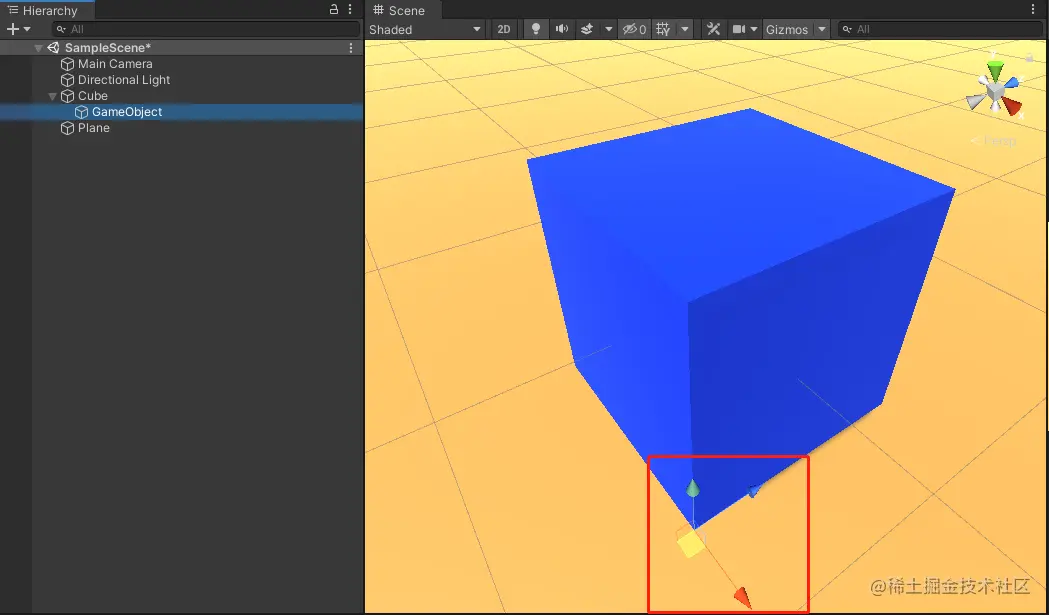Screen dimensions: 1049x615
Task: Open the camera settings dropdown arrow
Action: 754,29
